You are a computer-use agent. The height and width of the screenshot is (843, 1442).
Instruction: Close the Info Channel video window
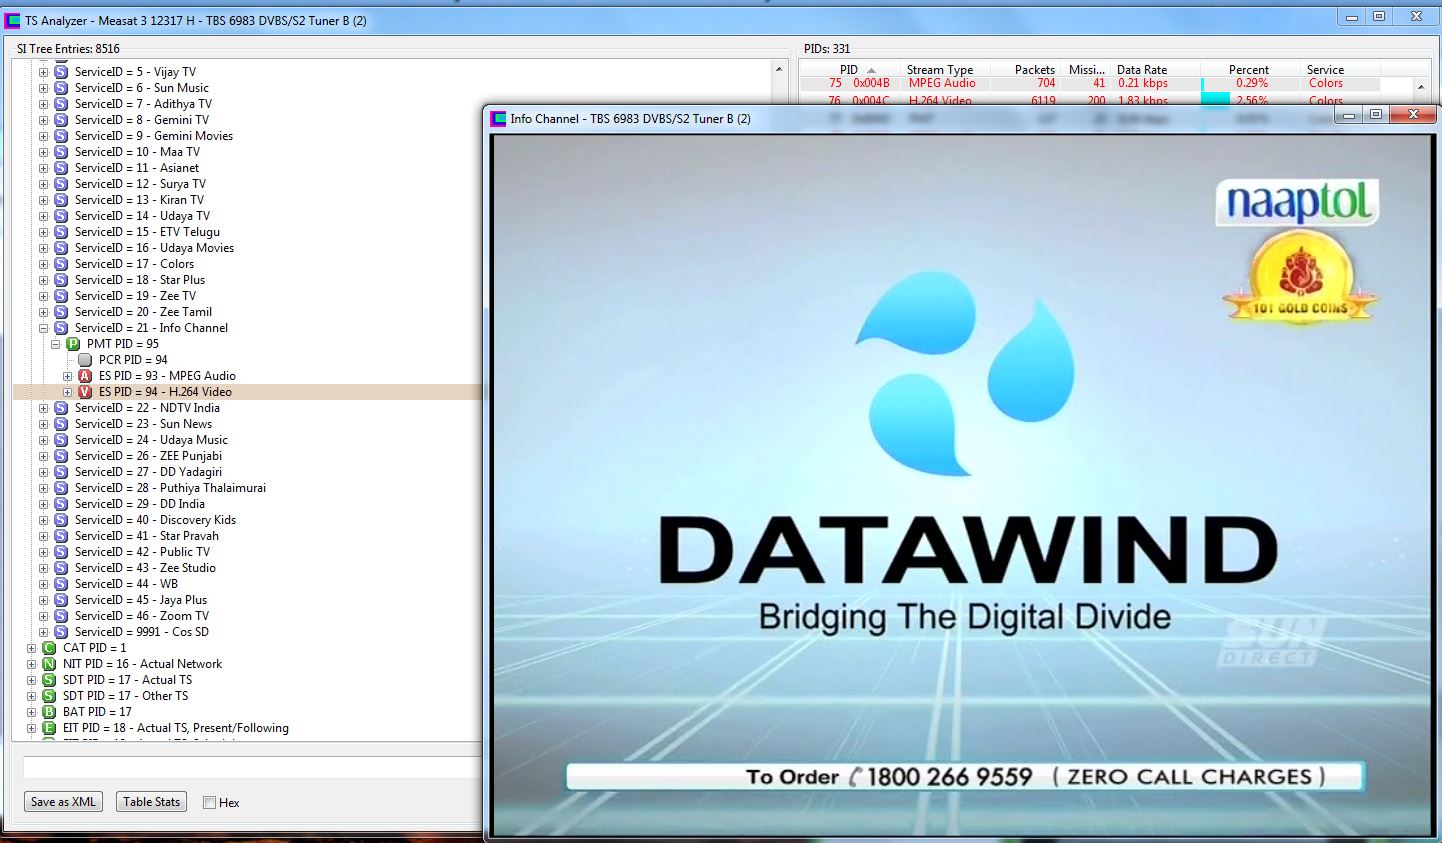(x=1413, y=116)
